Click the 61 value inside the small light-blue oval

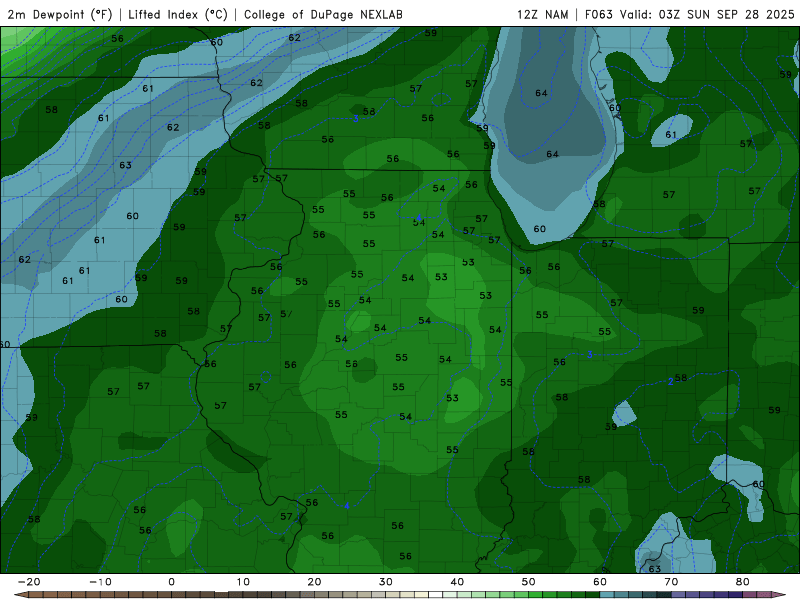(671, 135)
